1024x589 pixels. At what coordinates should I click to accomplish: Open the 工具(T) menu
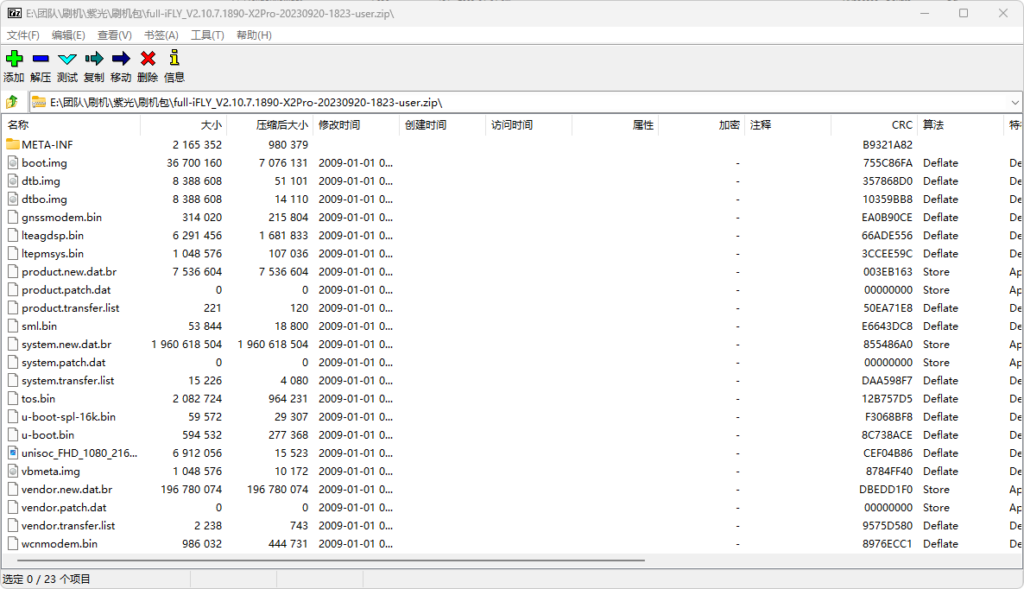tap(207, 35)
